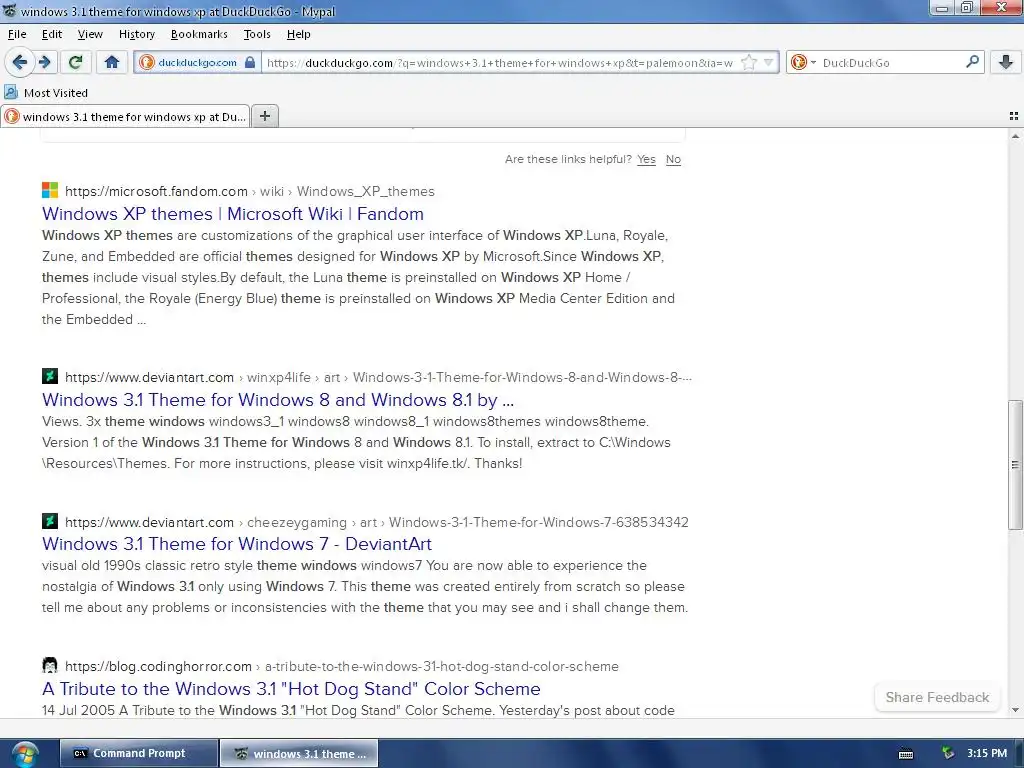Image resolution: width=1024 pixels, height=768 pixels.
Task: Go back with the Back arrow button
Action: (19, 62)
